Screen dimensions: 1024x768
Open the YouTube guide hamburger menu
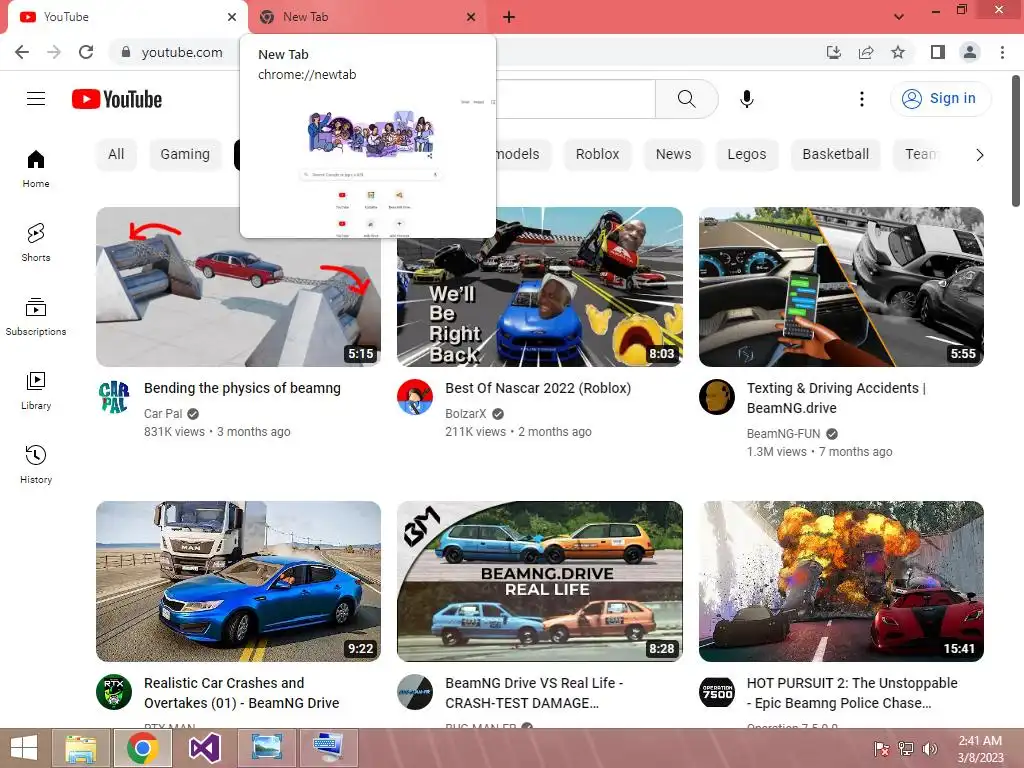coord(36,99)
